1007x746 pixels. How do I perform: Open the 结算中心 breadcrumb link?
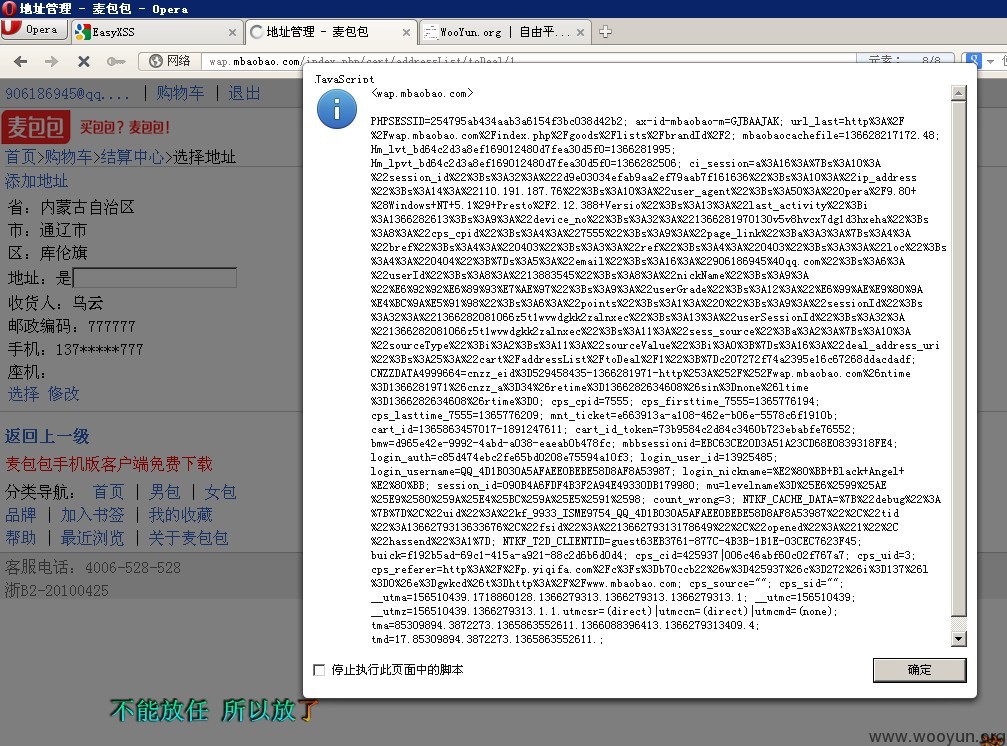132,157
